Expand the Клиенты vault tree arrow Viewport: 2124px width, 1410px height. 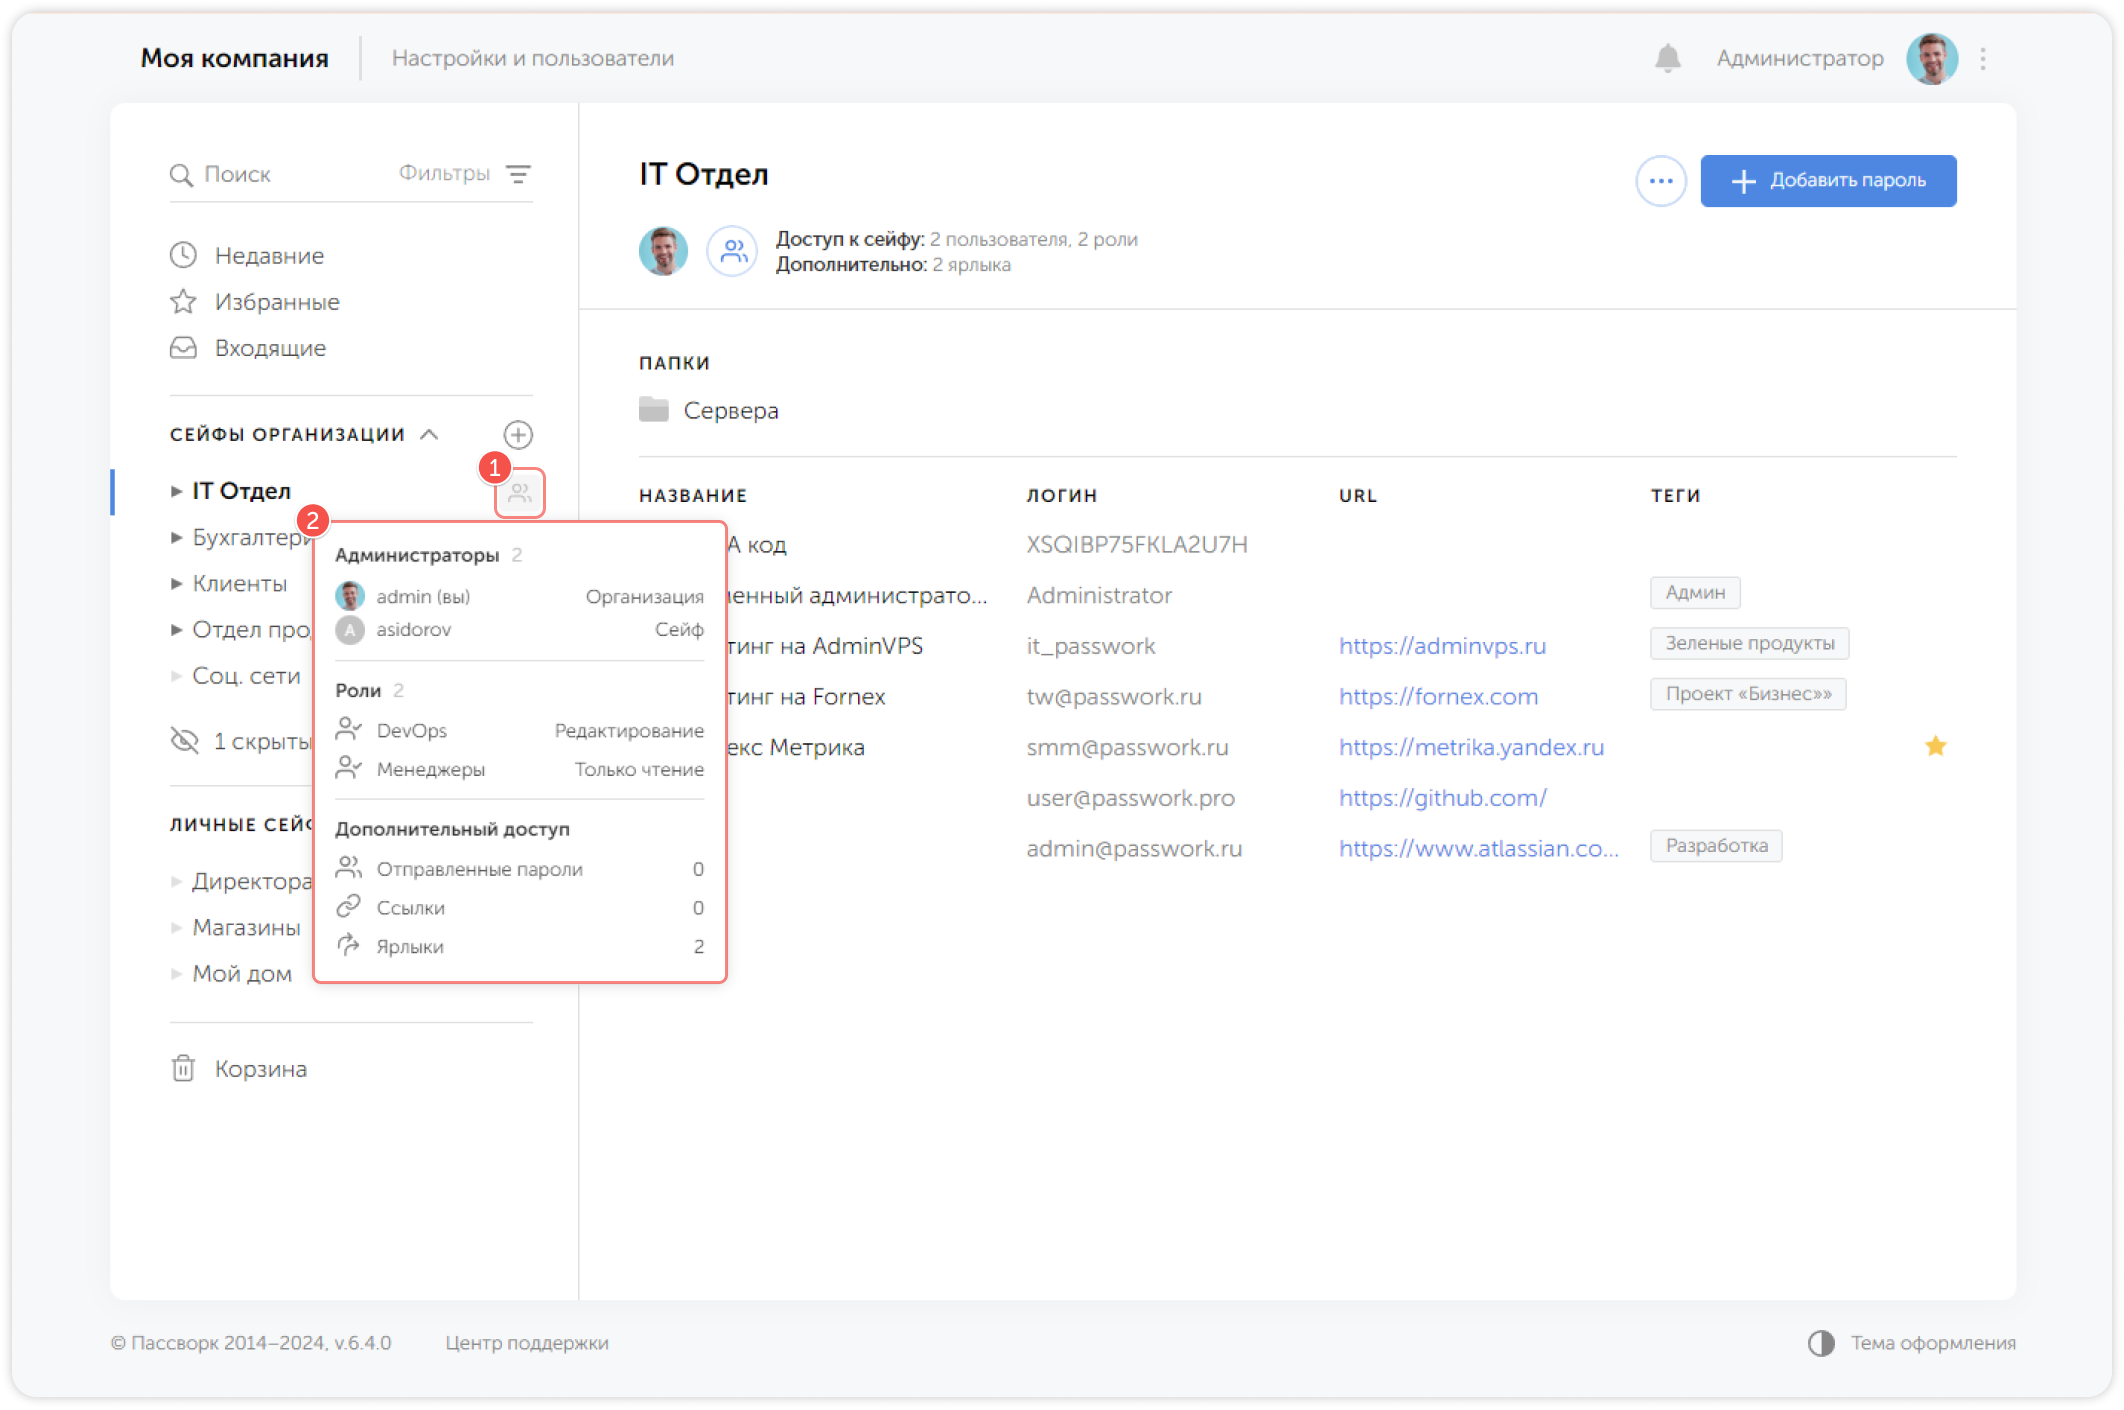pos(176,584)
